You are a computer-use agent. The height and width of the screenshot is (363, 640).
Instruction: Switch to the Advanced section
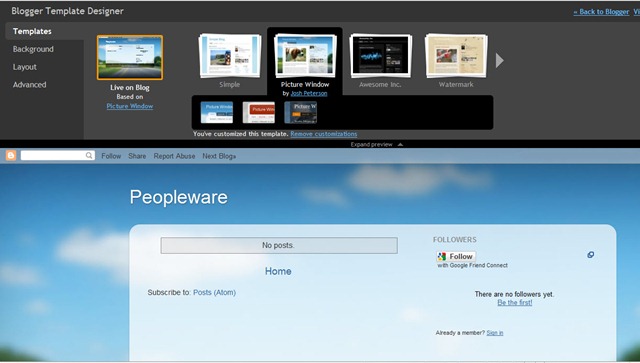coord(29,85)
